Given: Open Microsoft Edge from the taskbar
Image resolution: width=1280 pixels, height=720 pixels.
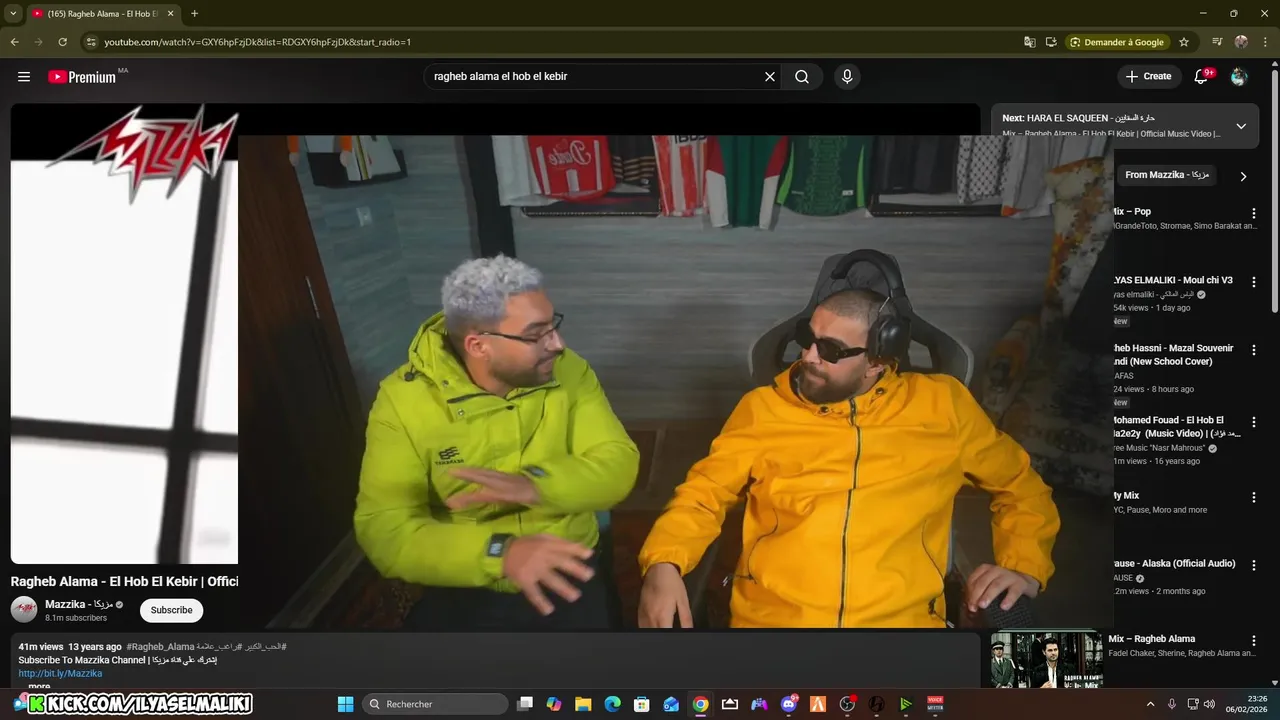Looking at the screenshot, I should 612,704.
